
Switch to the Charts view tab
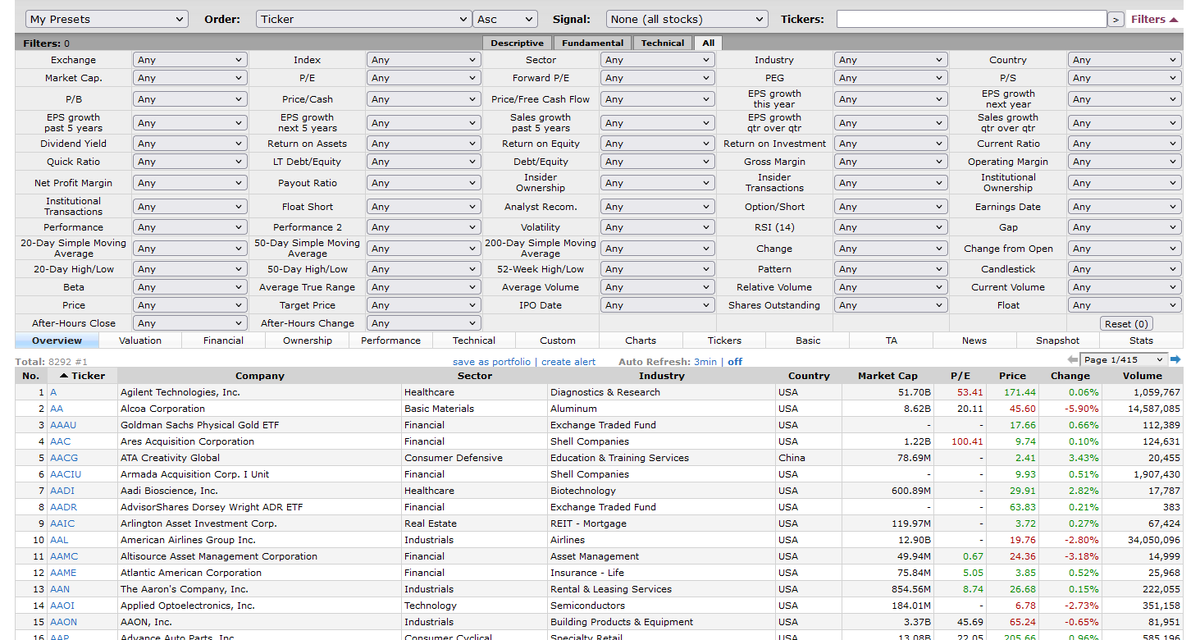tap(641, 341)
